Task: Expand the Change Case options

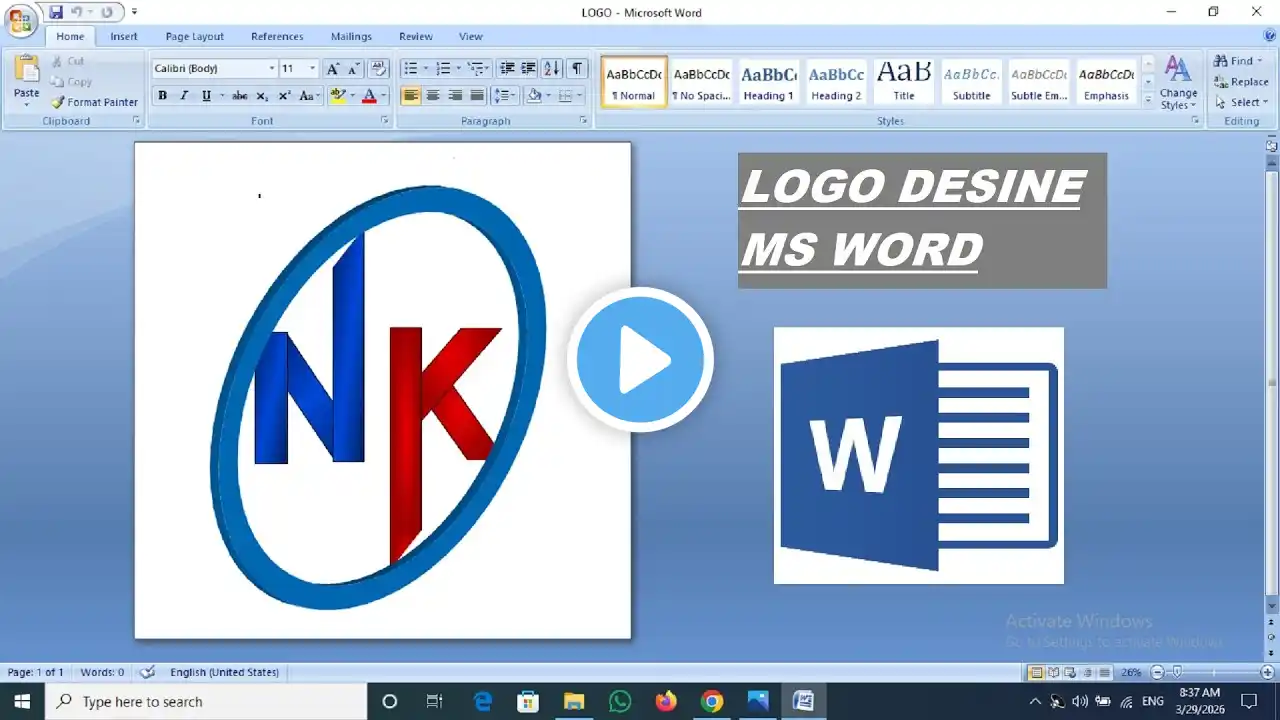Action: click(309, 96)
